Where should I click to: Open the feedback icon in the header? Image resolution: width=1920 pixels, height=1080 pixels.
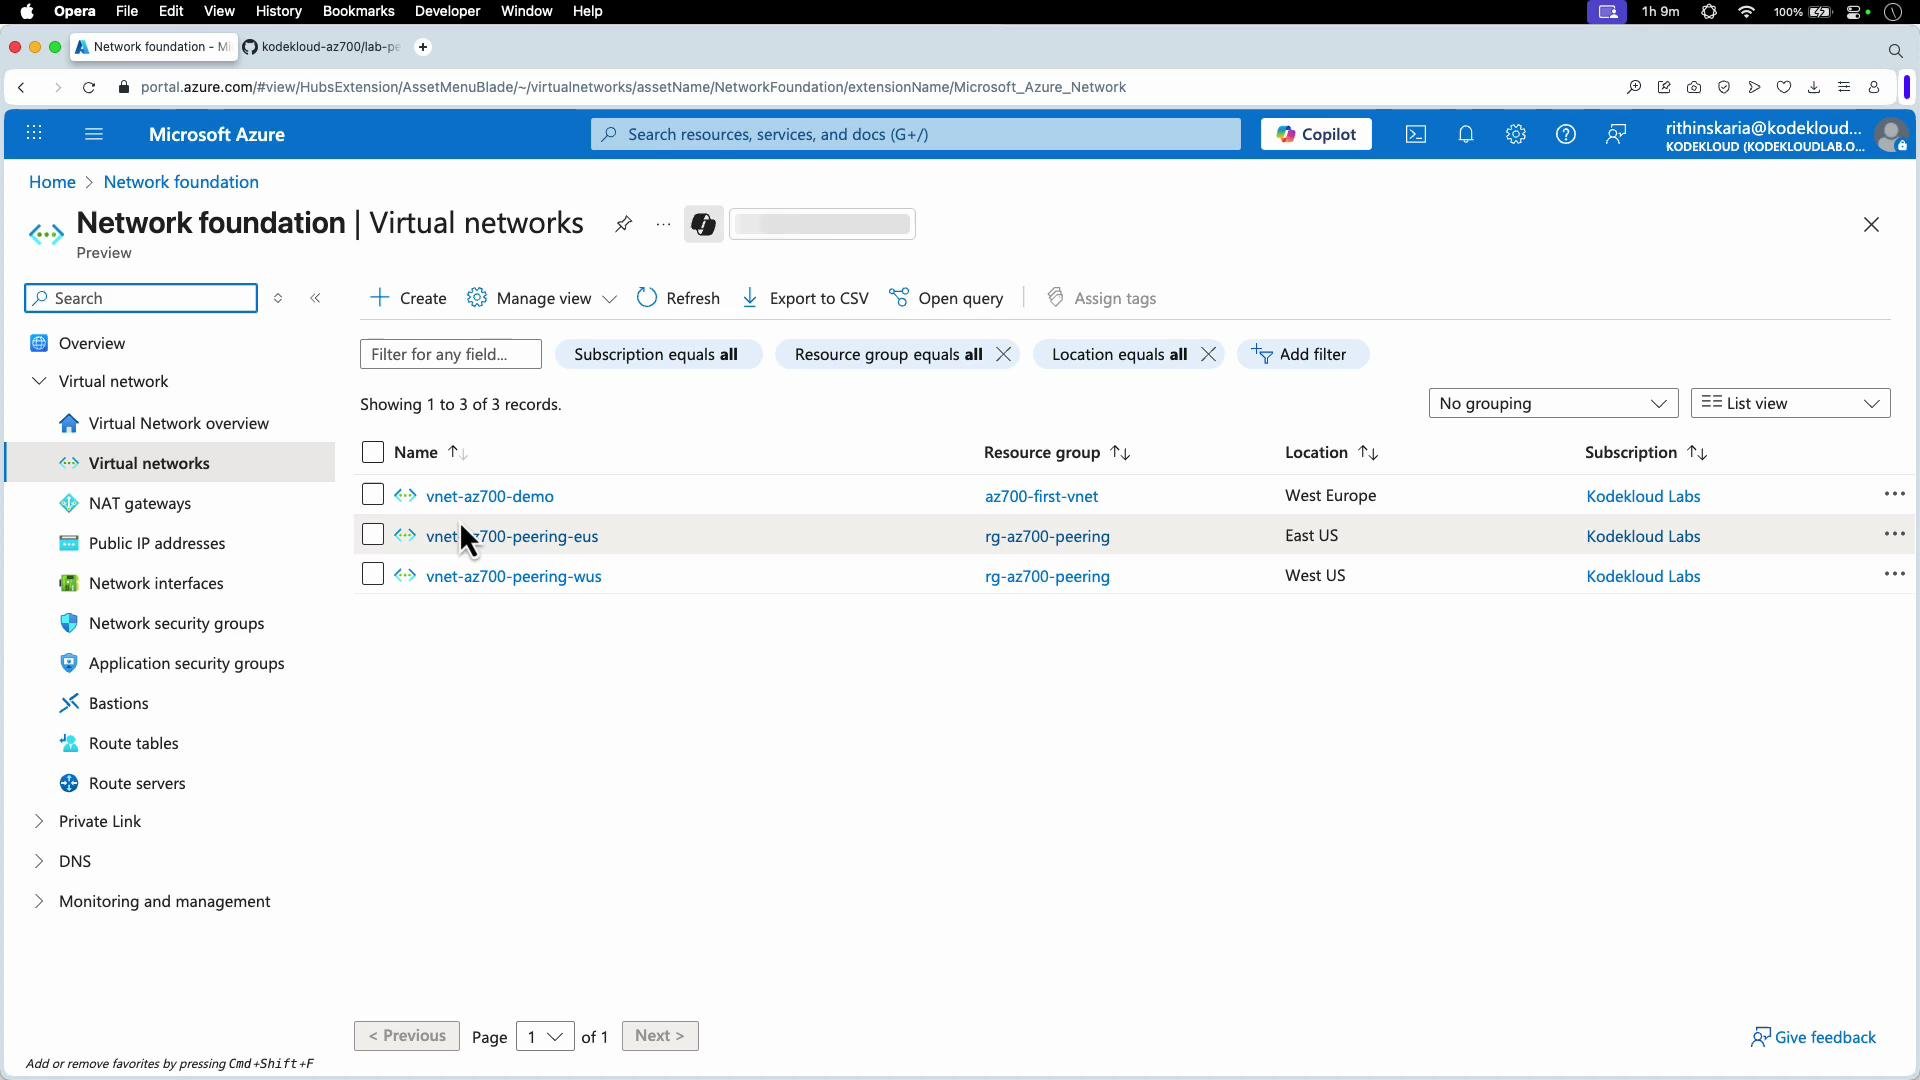[1616, 134]
